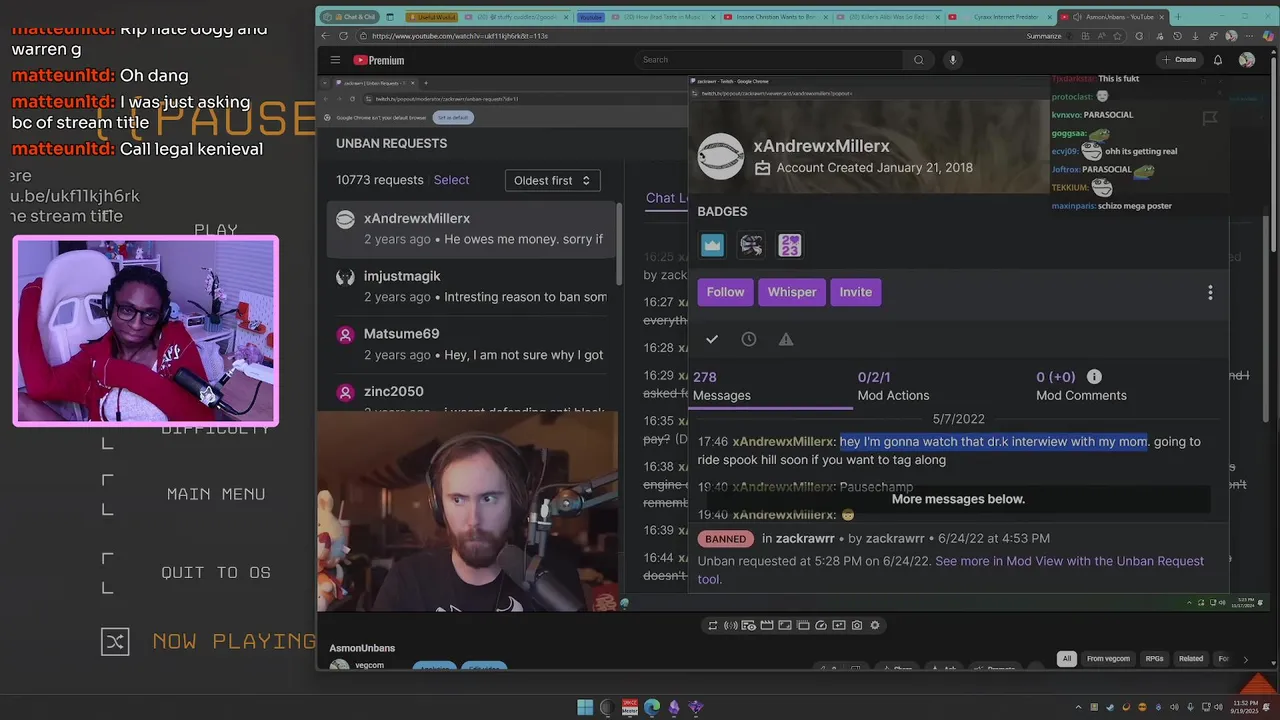Click the purple Follow button
This screenshot has height=720, width=1280.
coord(725,292)
